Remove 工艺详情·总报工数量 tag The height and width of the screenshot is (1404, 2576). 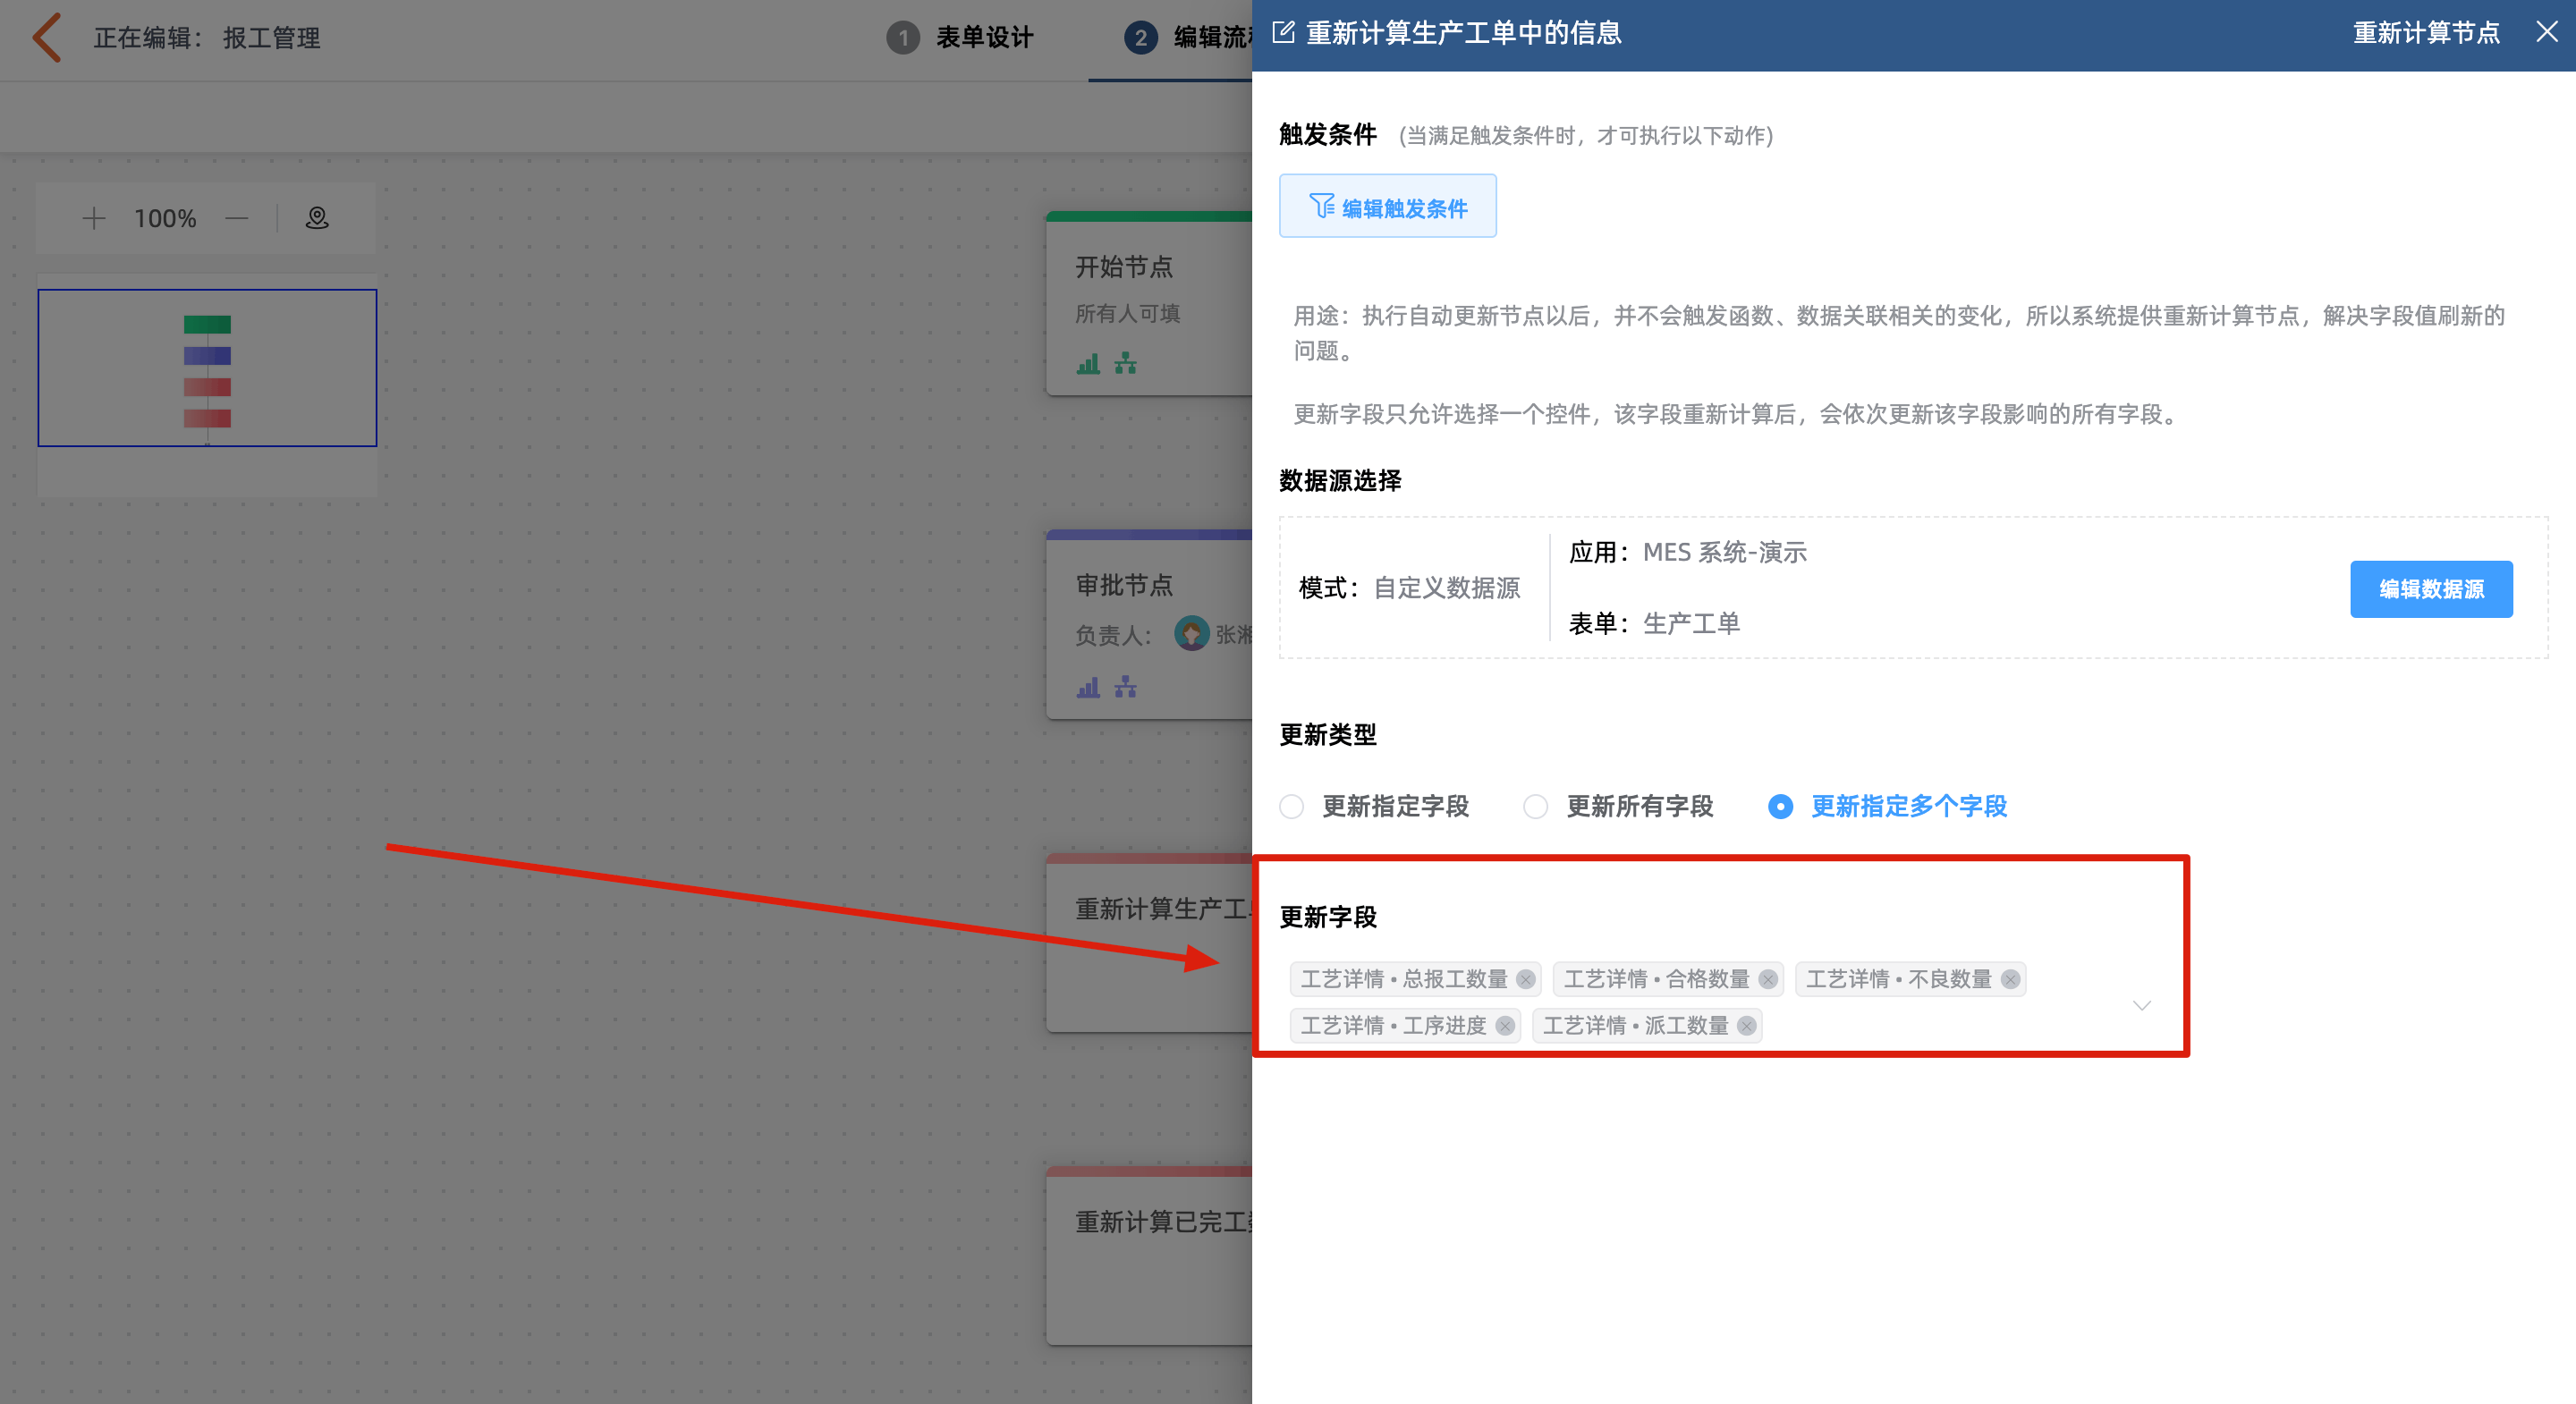click(1525, 979)
